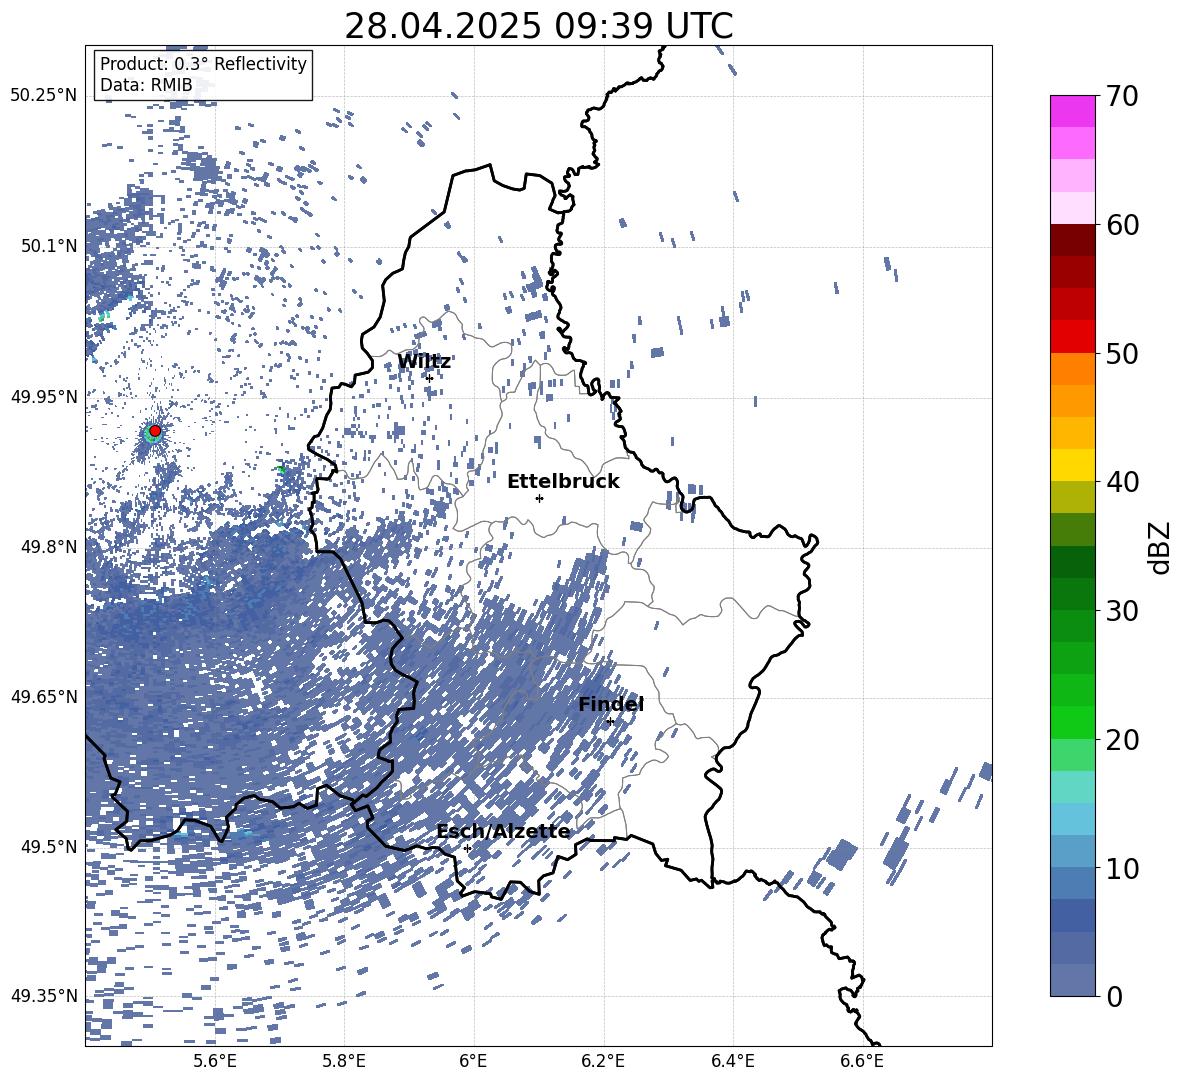Click the 30 tick on the colorbar
The height and width of the screenshot is (1081, 1184).
[1122, 611]
